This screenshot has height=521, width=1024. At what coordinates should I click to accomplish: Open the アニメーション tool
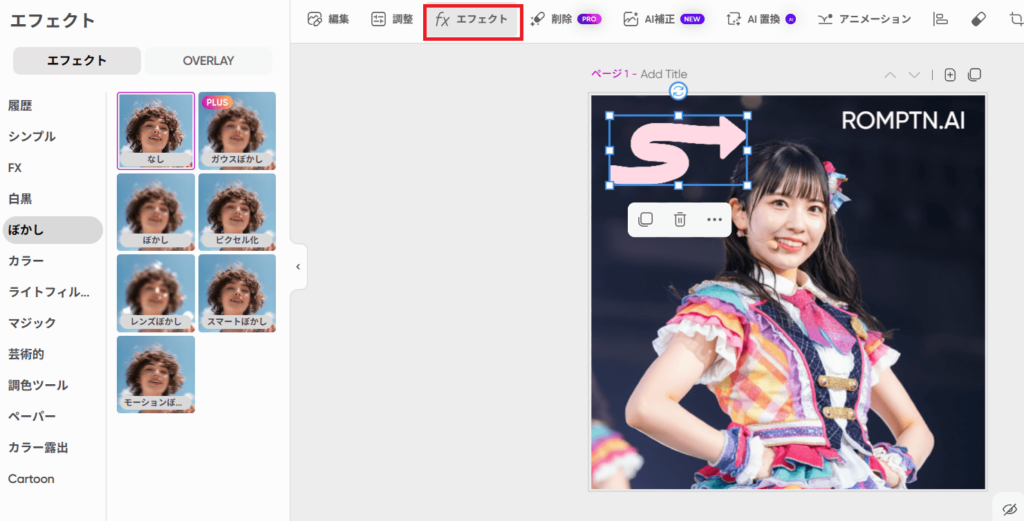864,19
